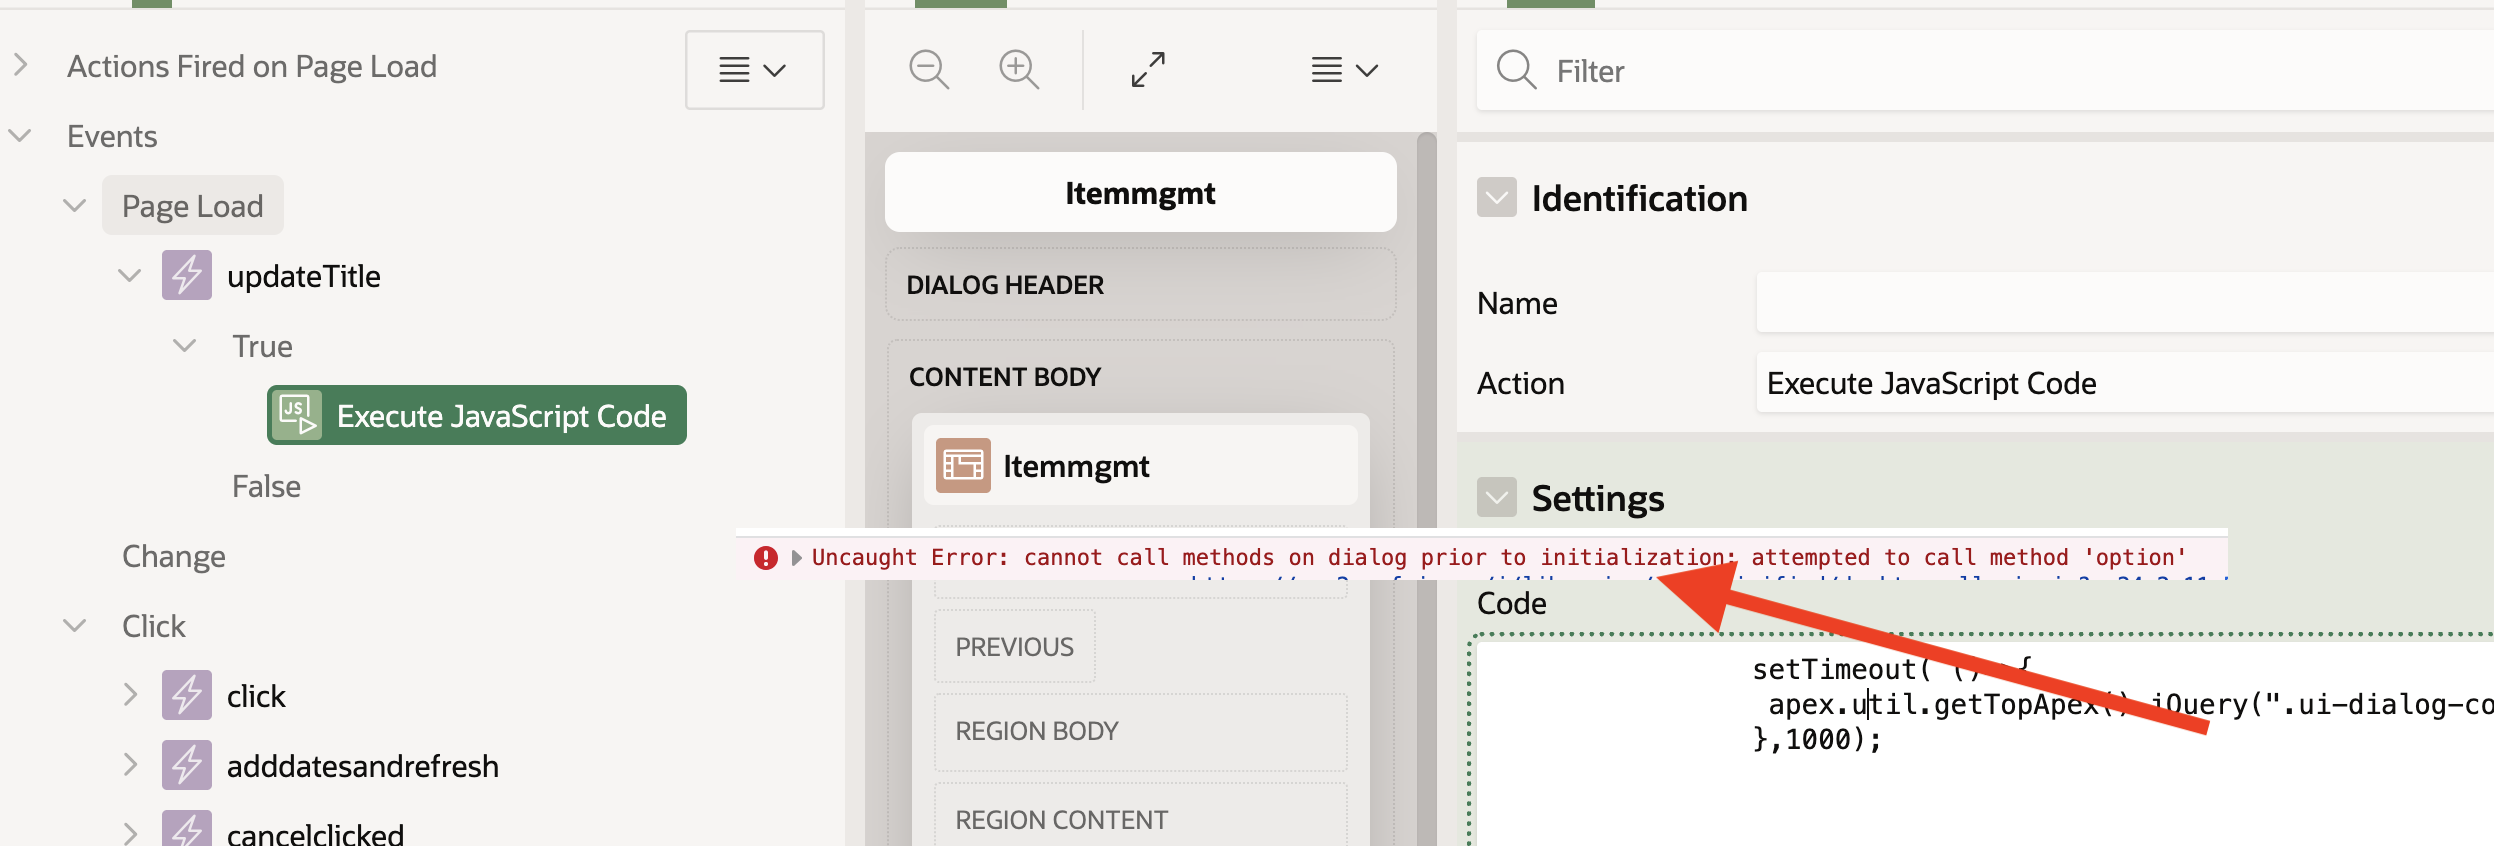The height and width of the screenshot is (846, 2494).
Task: Collapse the Events tree node
Action: (x=20, y=136)
